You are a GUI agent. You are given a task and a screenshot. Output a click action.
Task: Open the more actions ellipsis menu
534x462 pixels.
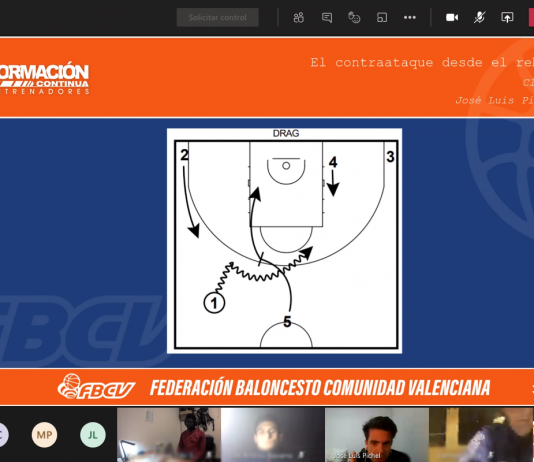click(x=410, y=17)
